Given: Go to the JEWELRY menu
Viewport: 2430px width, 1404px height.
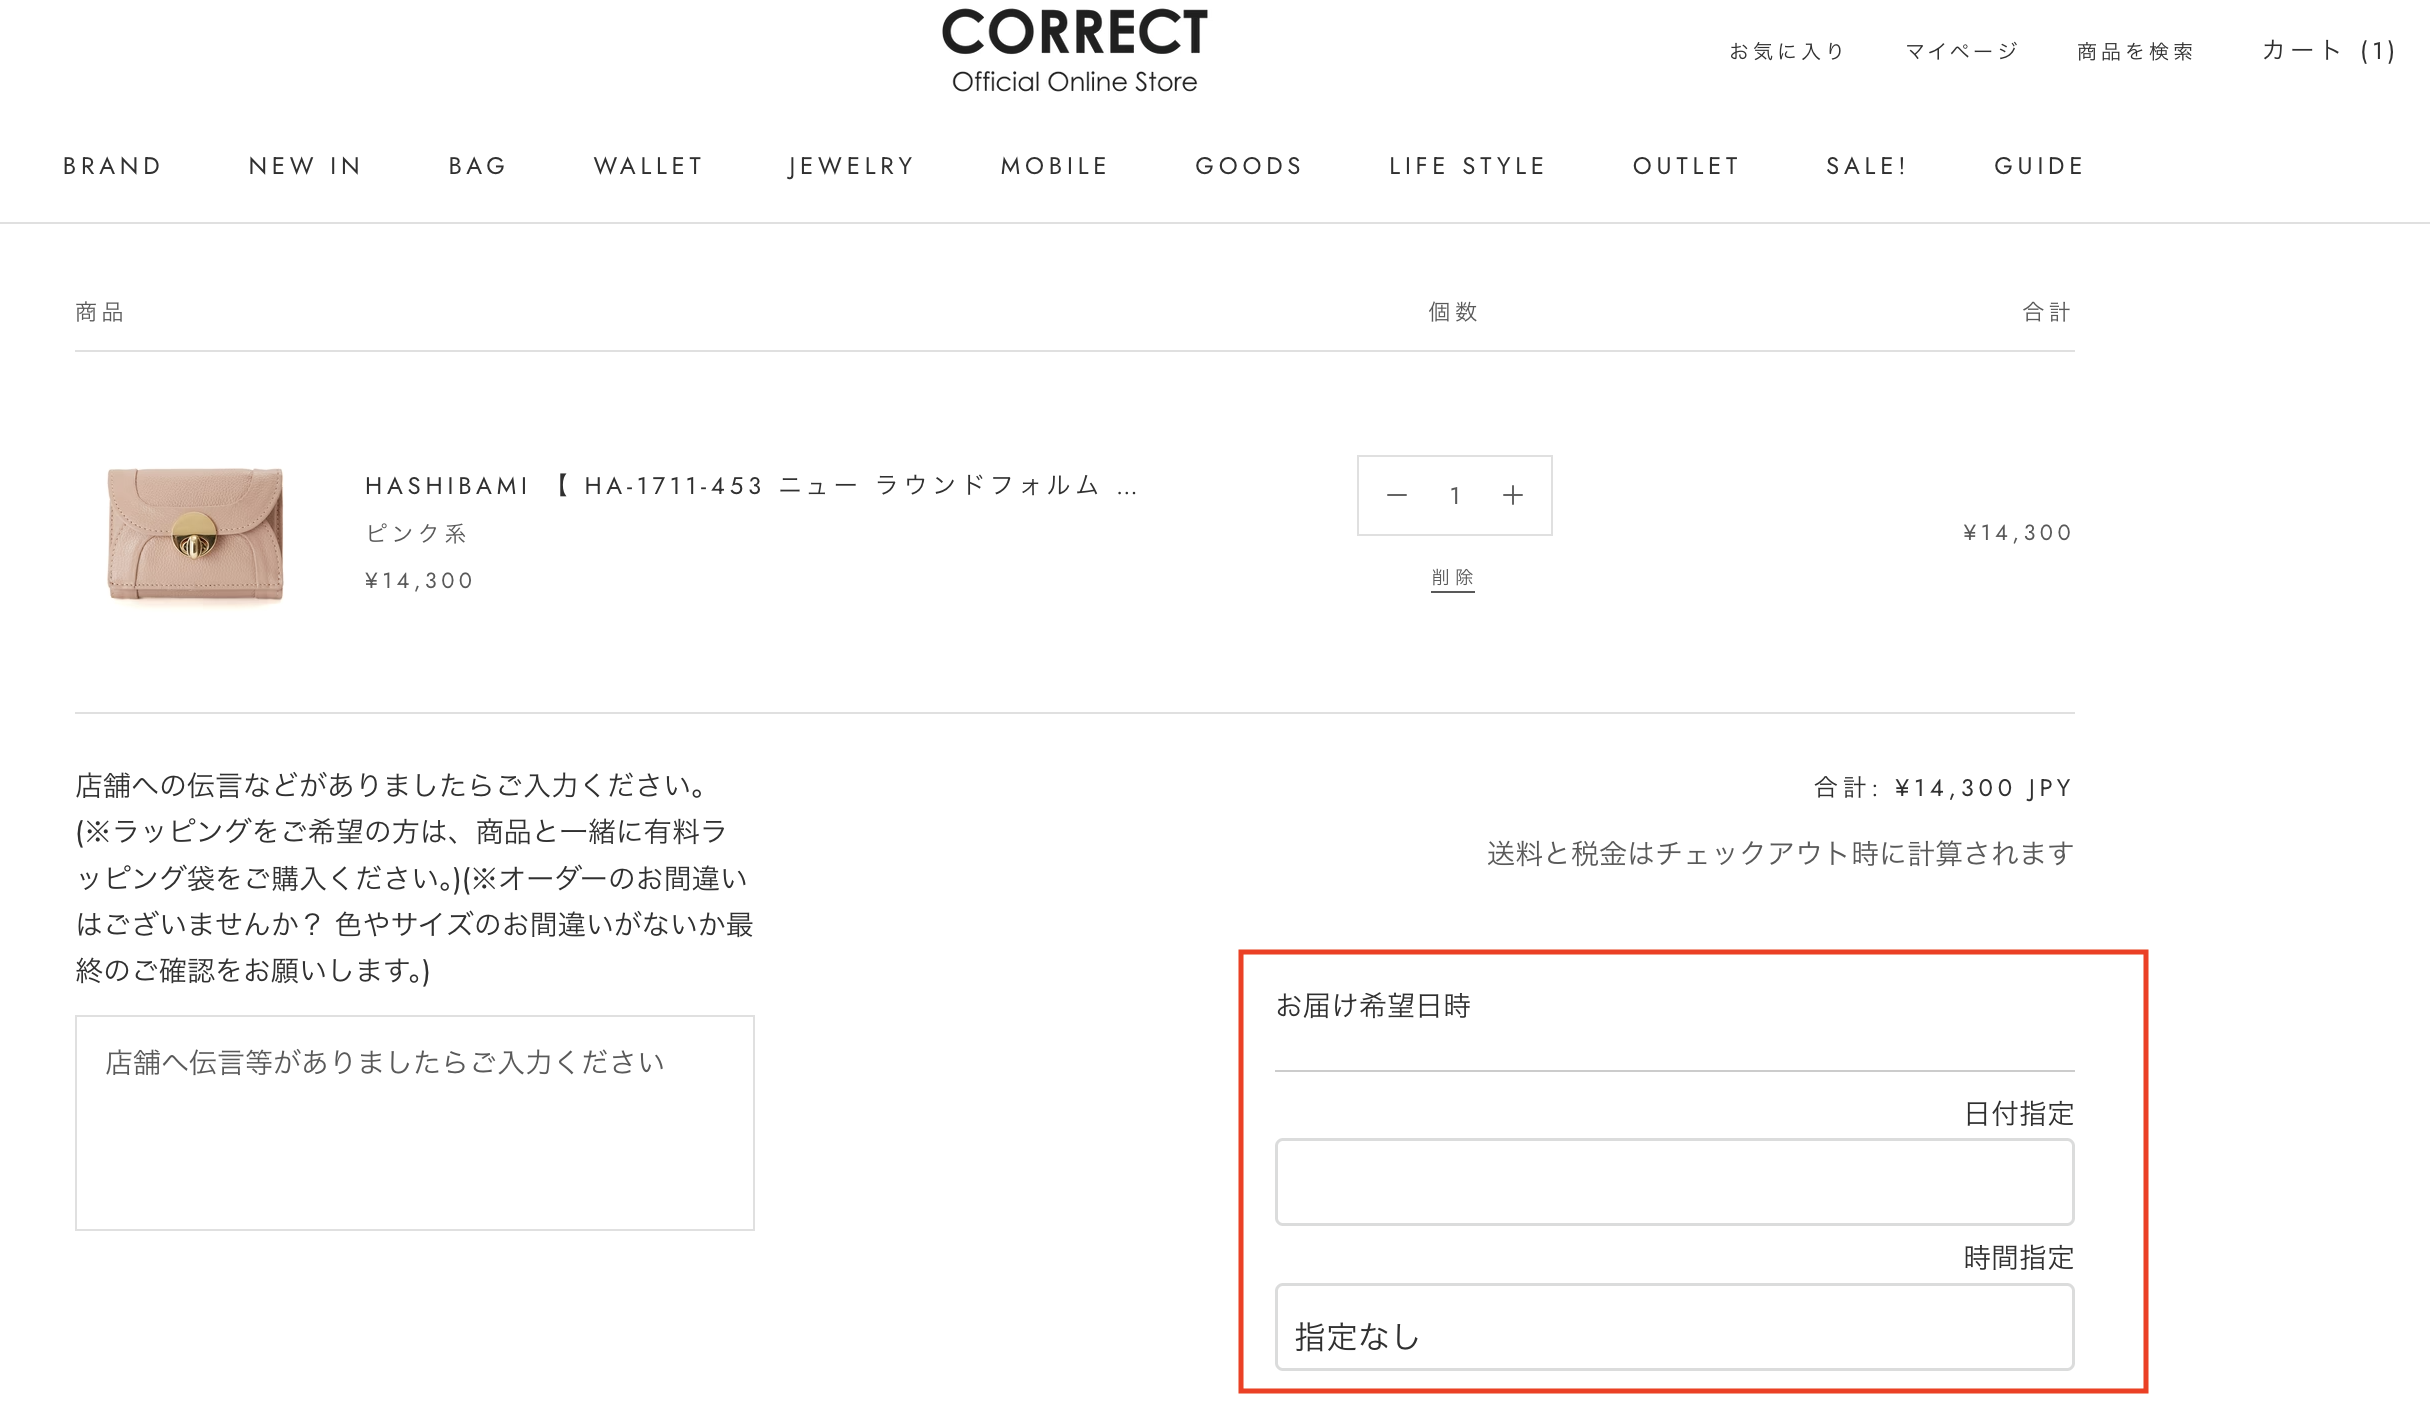Looking at the screenshot, I should (851, 166).
